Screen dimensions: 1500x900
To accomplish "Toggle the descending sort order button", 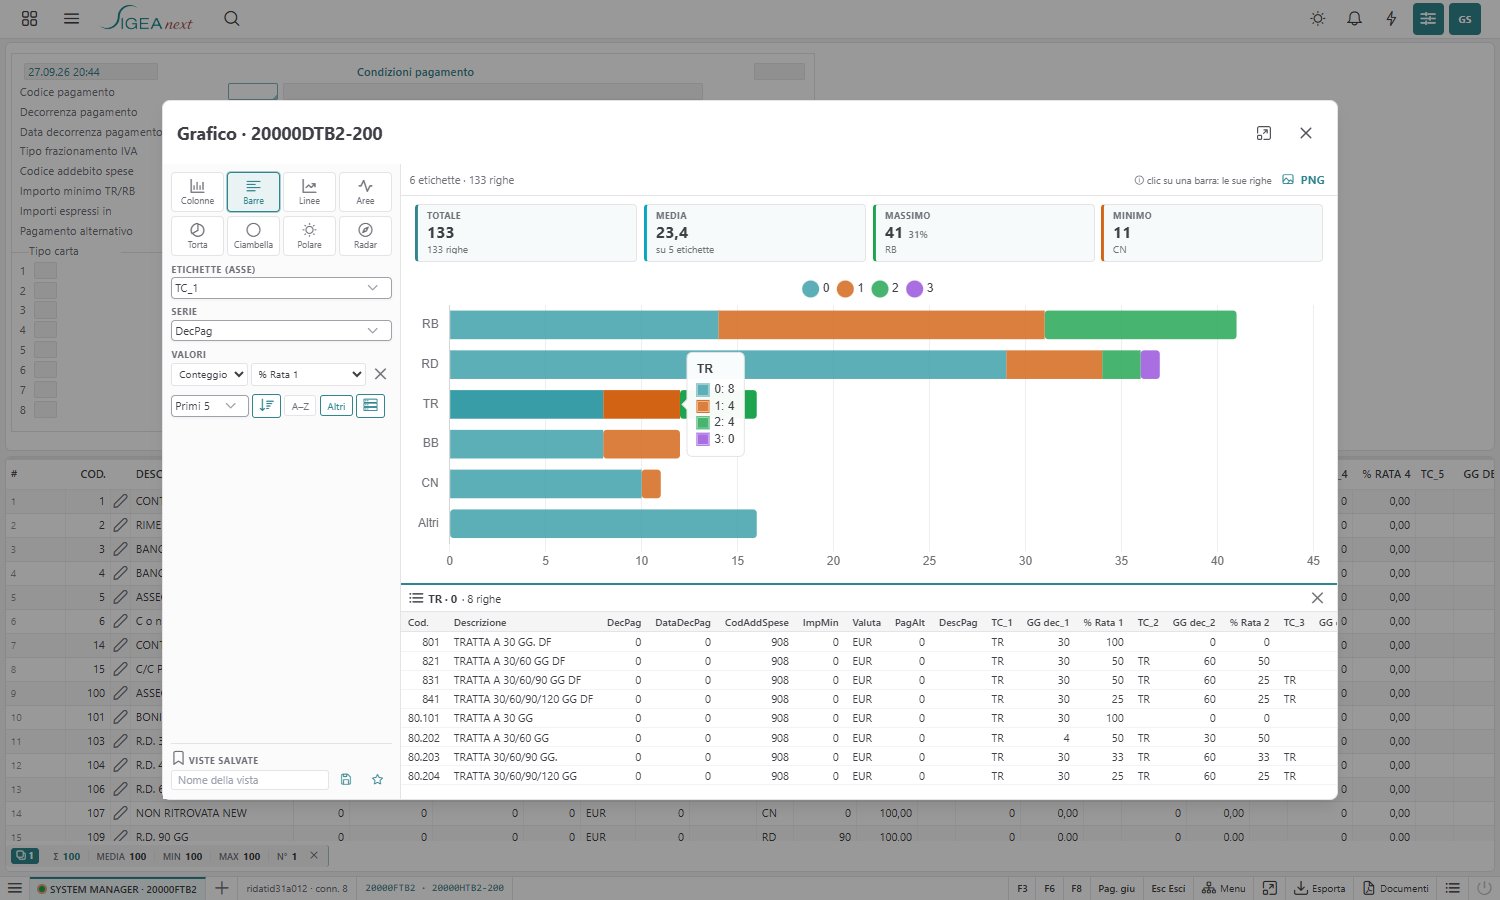I will pyautogui.click(x=266, y=406).
